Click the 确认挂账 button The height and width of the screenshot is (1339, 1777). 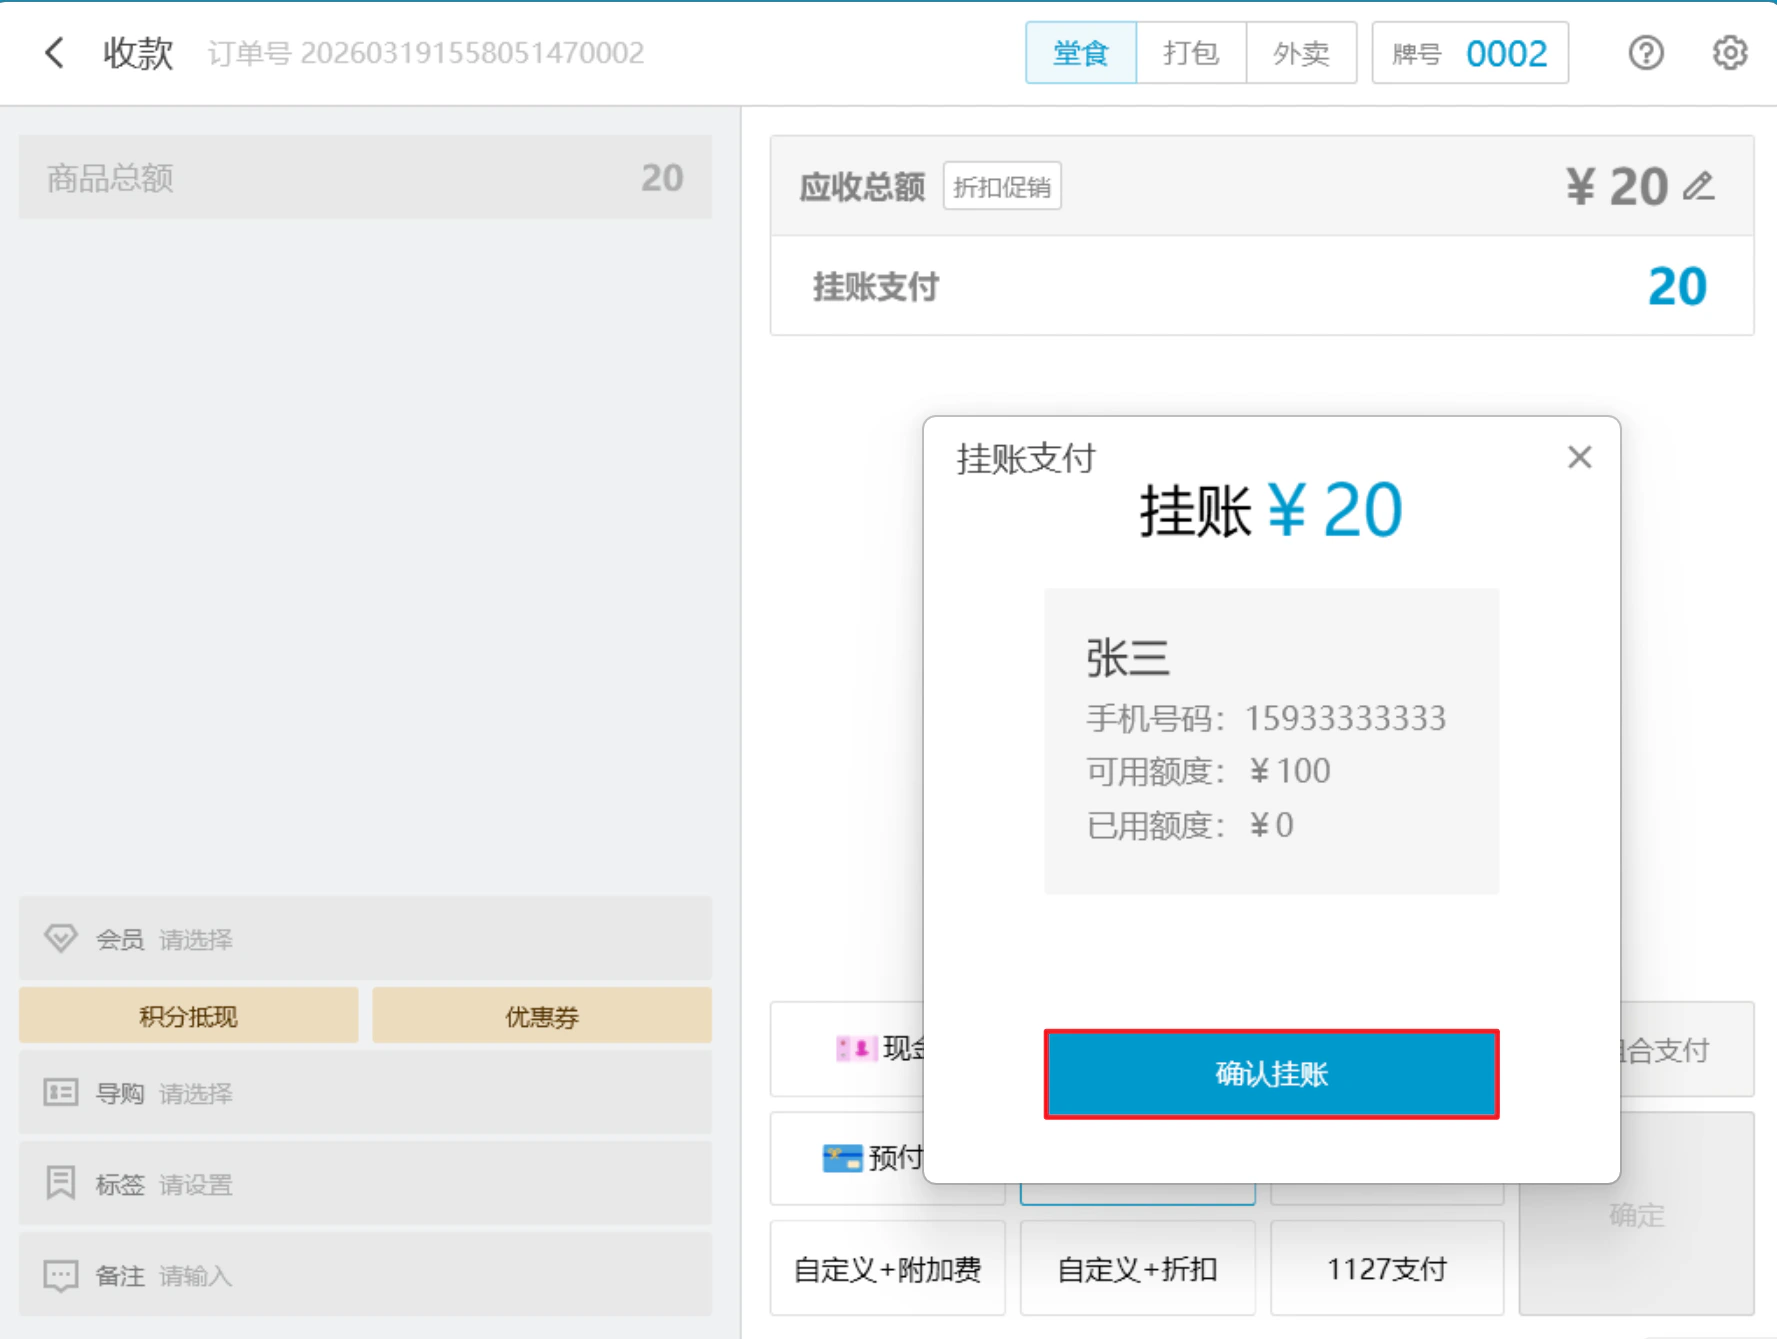(1271, 1074)
